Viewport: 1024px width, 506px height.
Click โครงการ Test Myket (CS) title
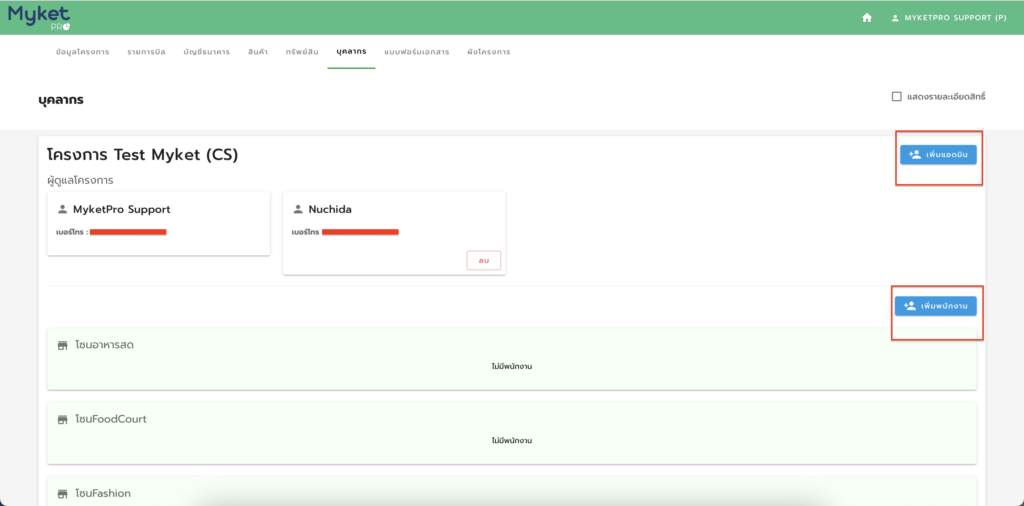point(143,155)
